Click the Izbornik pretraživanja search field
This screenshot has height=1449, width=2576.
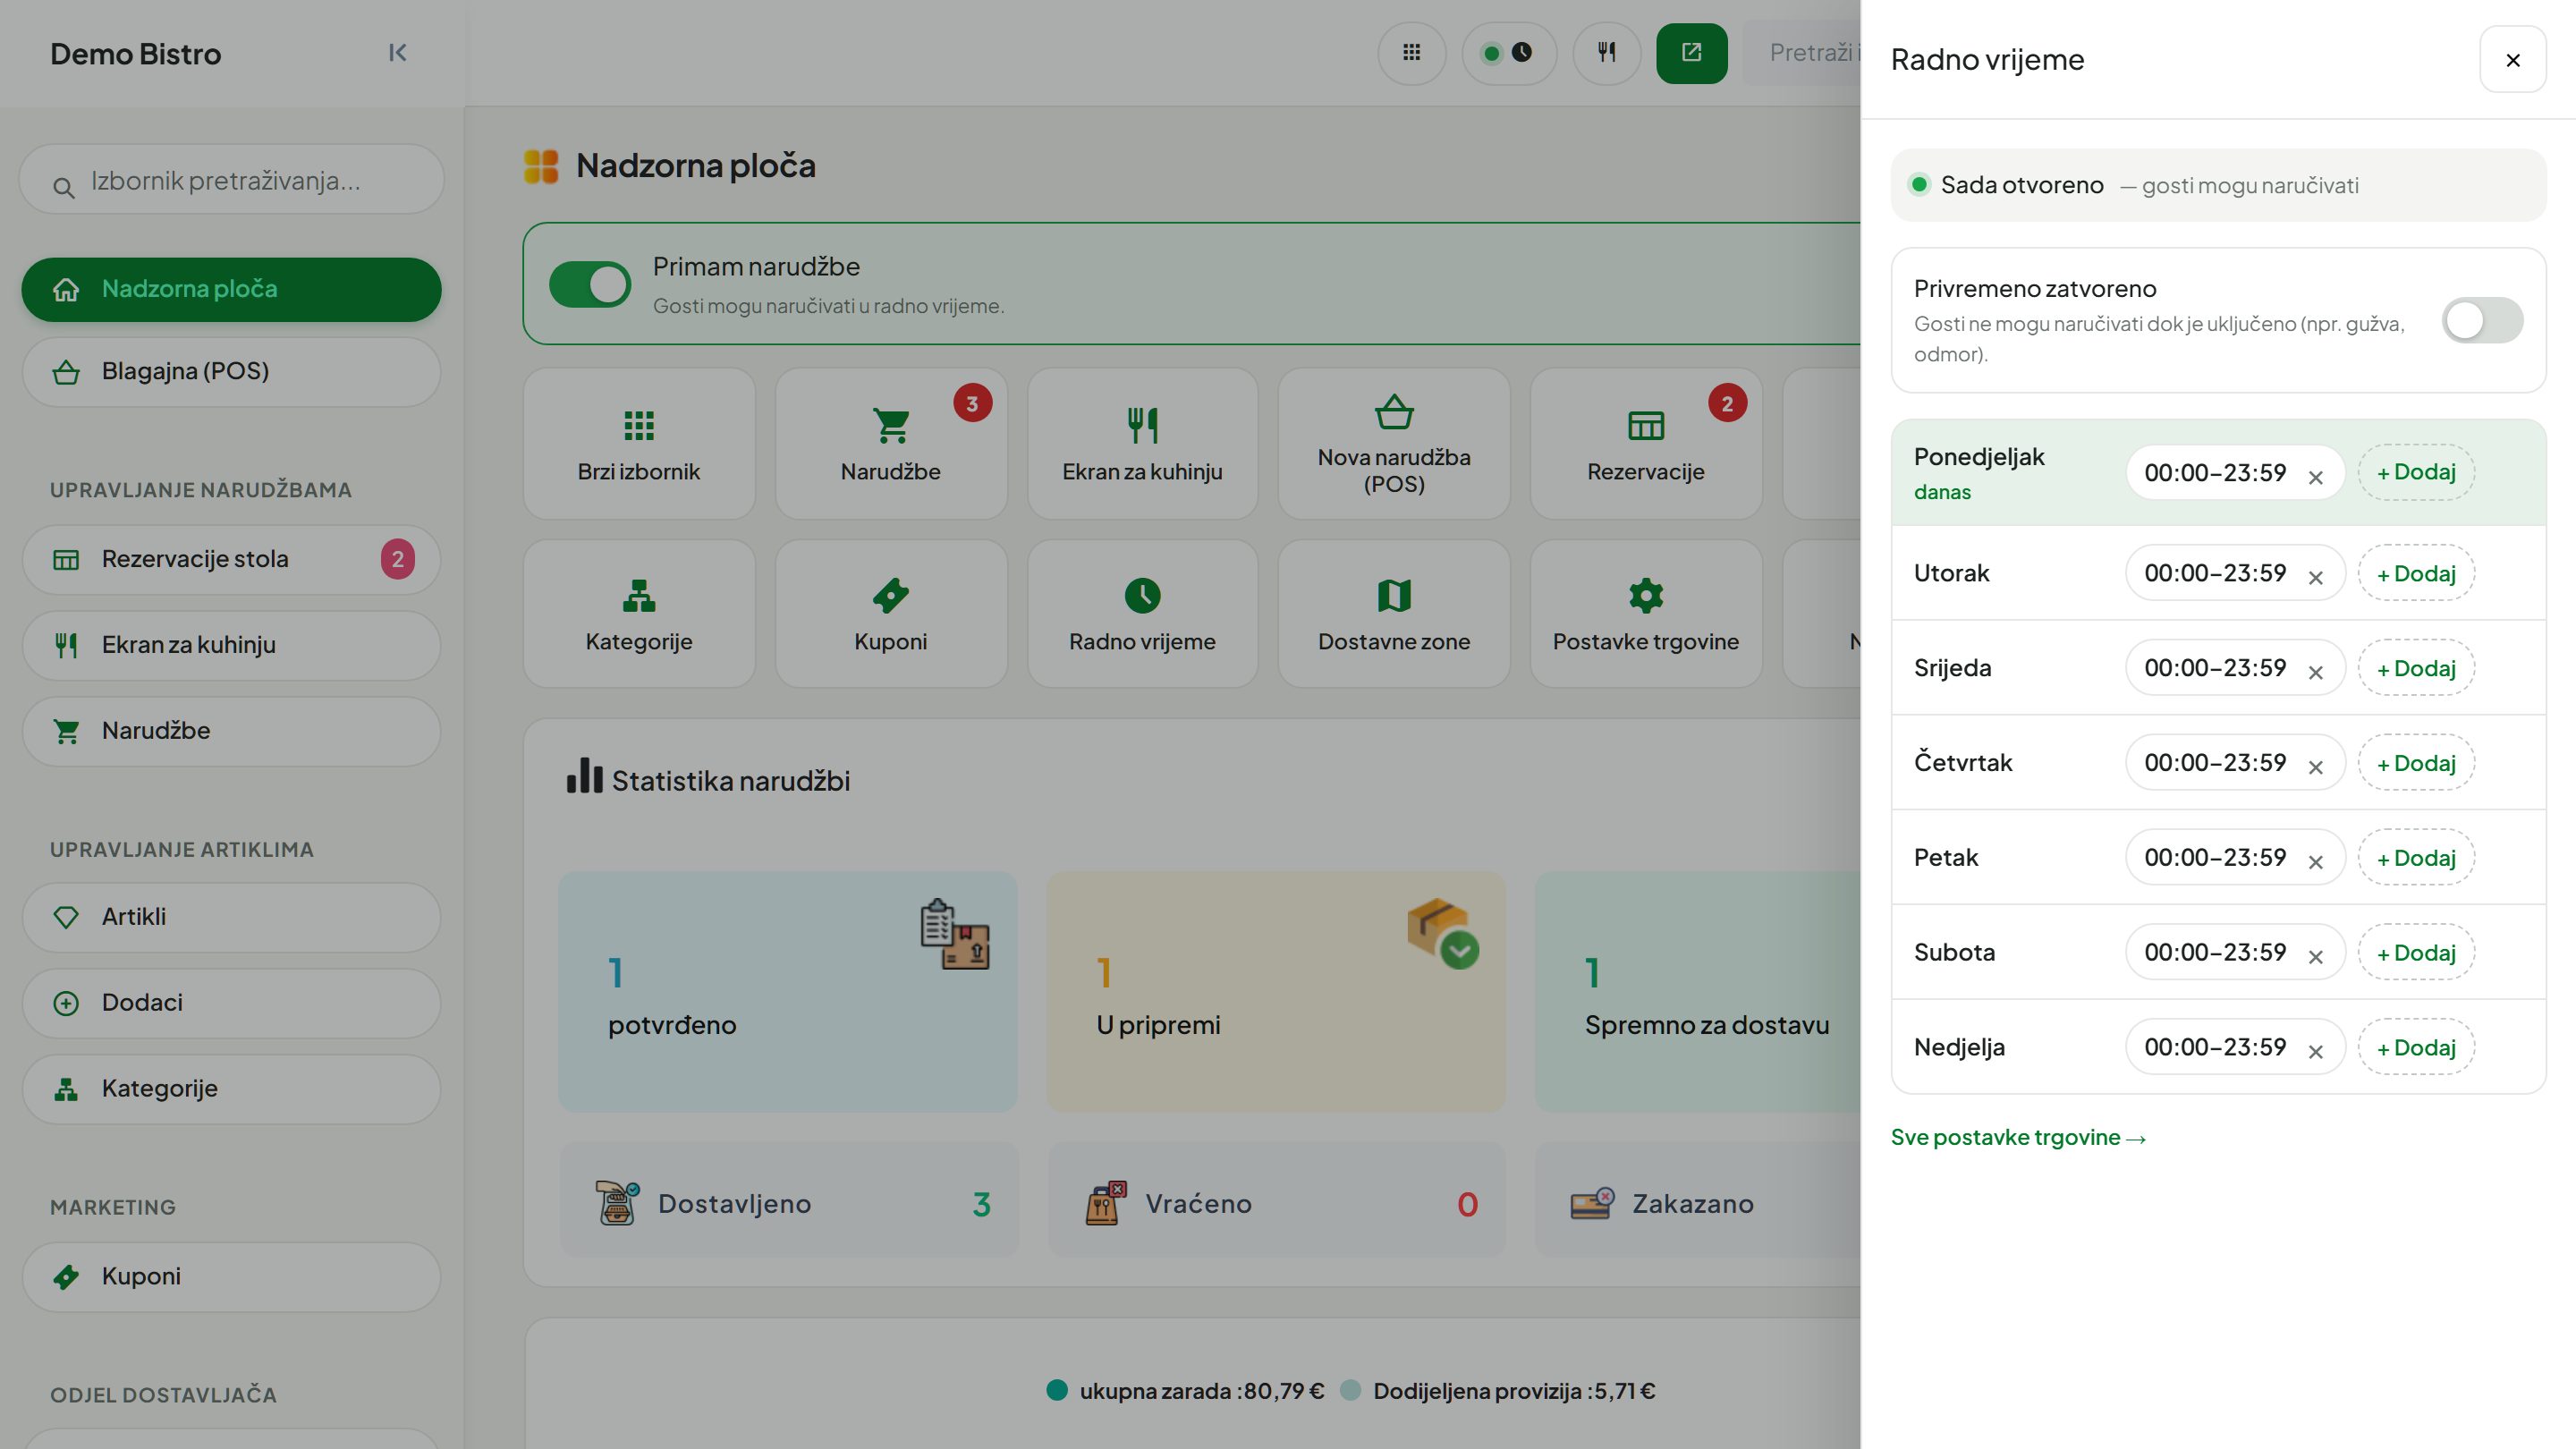(x=231, y=180)
